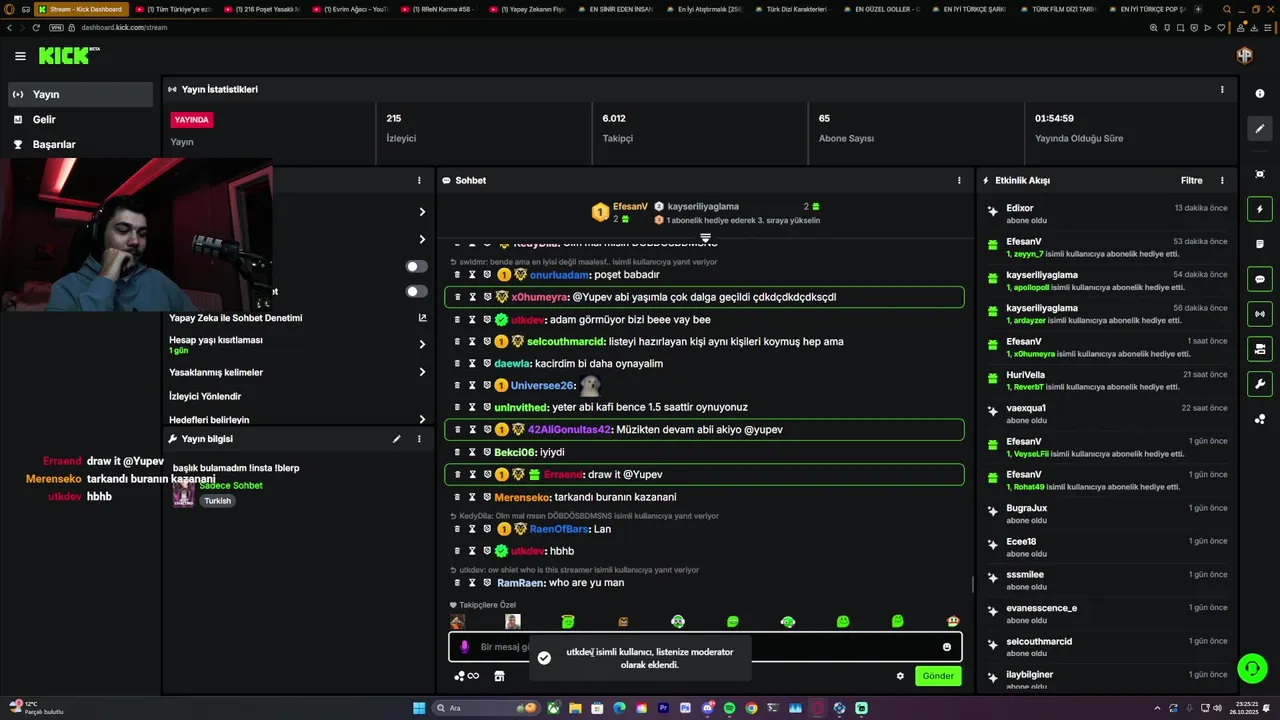Viewport: 1280px width, 720px height.
Task: Click the green headset support button
Action: [x=1251, y=667]
